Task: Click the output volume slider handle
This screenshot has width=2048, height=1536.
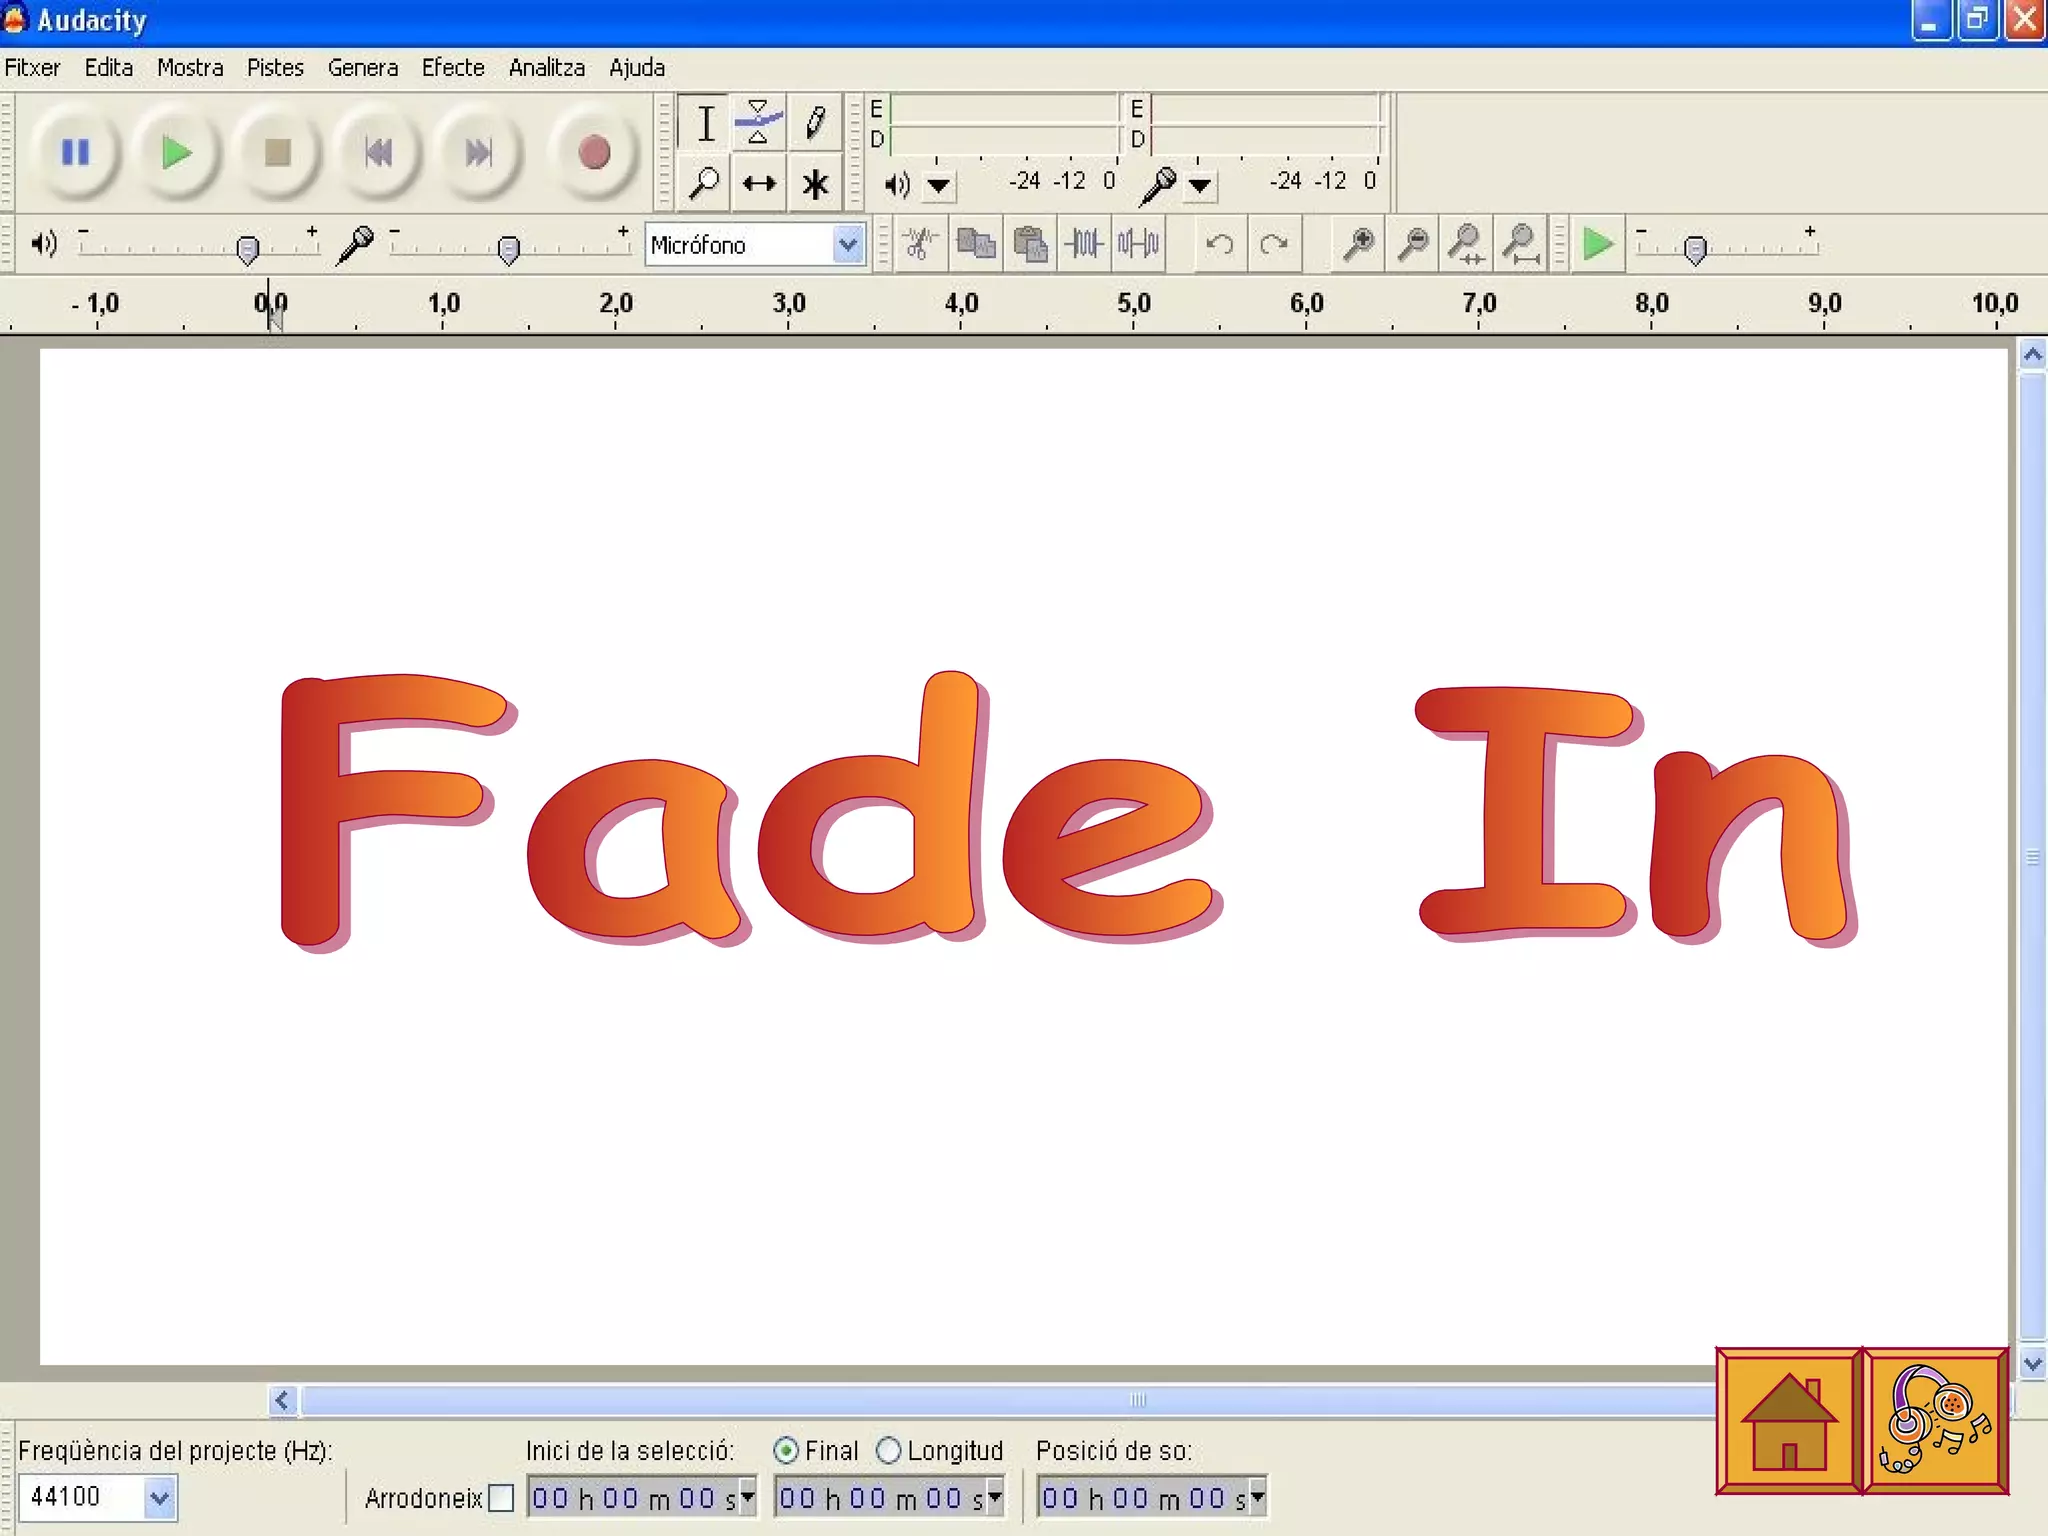Action: click(247, 248)
